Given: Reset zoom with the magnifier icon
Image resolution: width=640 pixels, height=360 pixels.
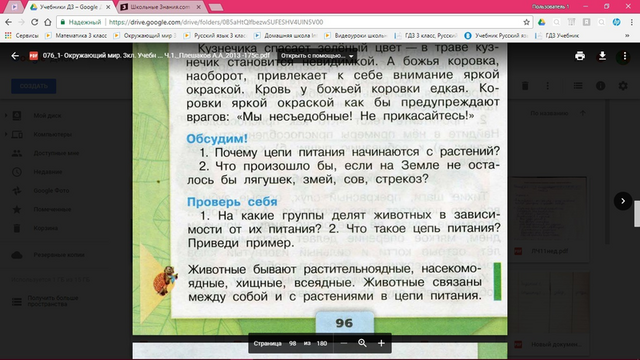Looking at the screenshot, I should click(362, 343).
